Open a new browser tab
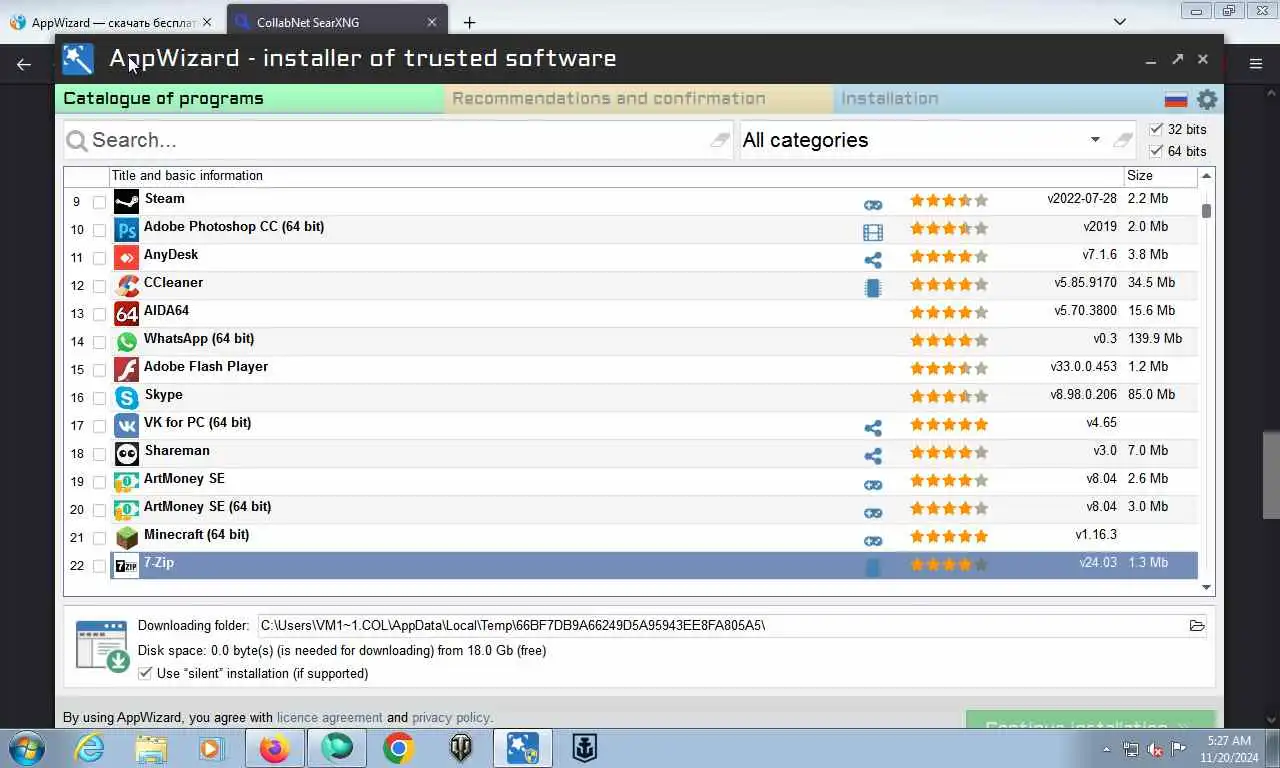1280x768 pixels. (469, 22)
